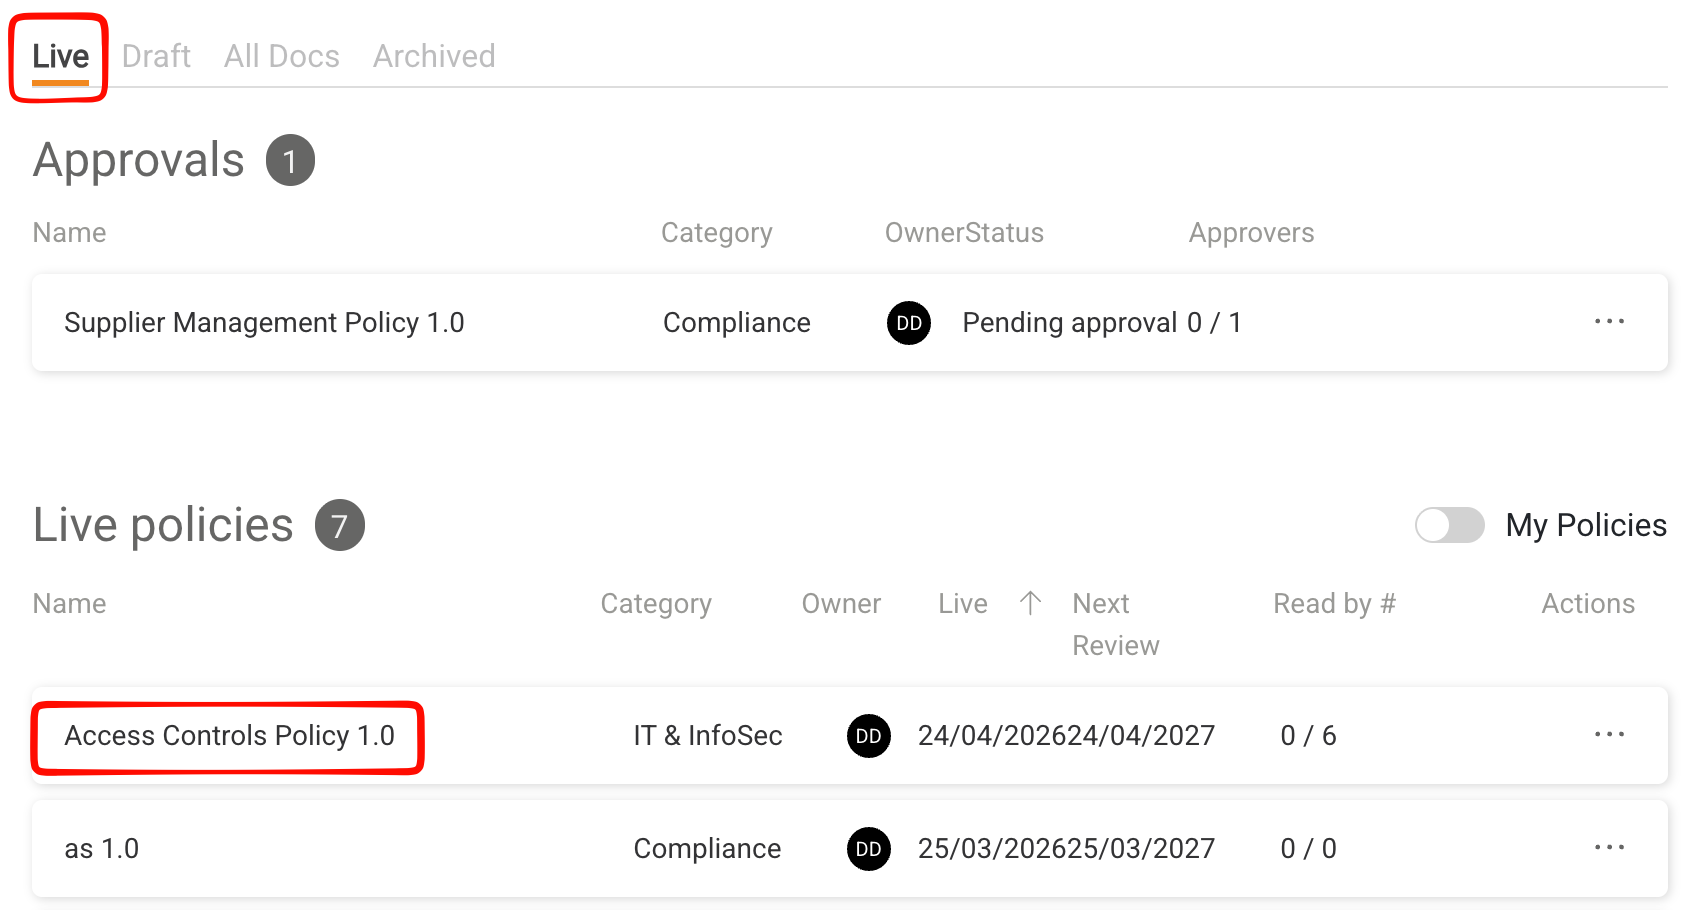Toggle the My Policies switch
The image size is (1702, 910).
coord(1449,525)
